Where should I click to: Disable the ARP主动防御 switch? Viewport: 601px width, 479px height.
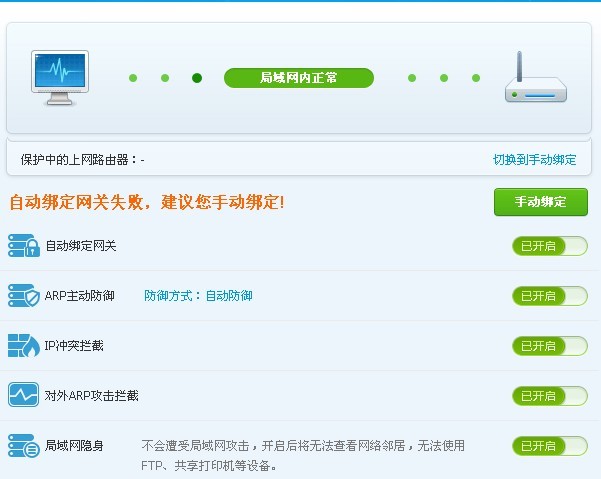[549, 296]
